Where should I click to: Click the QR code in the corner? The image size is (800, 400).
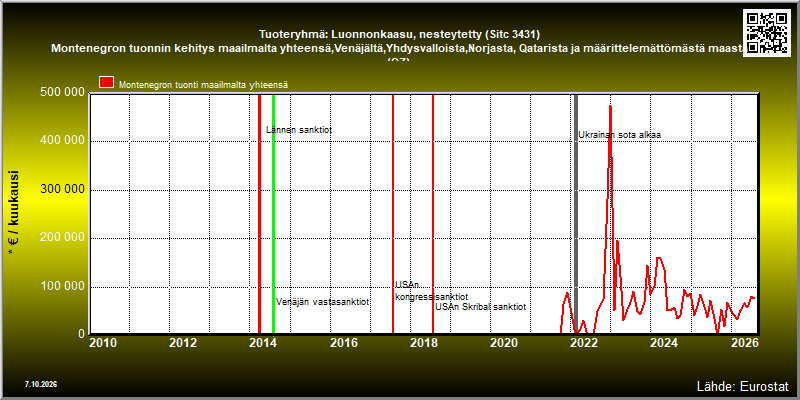(767, 33)
